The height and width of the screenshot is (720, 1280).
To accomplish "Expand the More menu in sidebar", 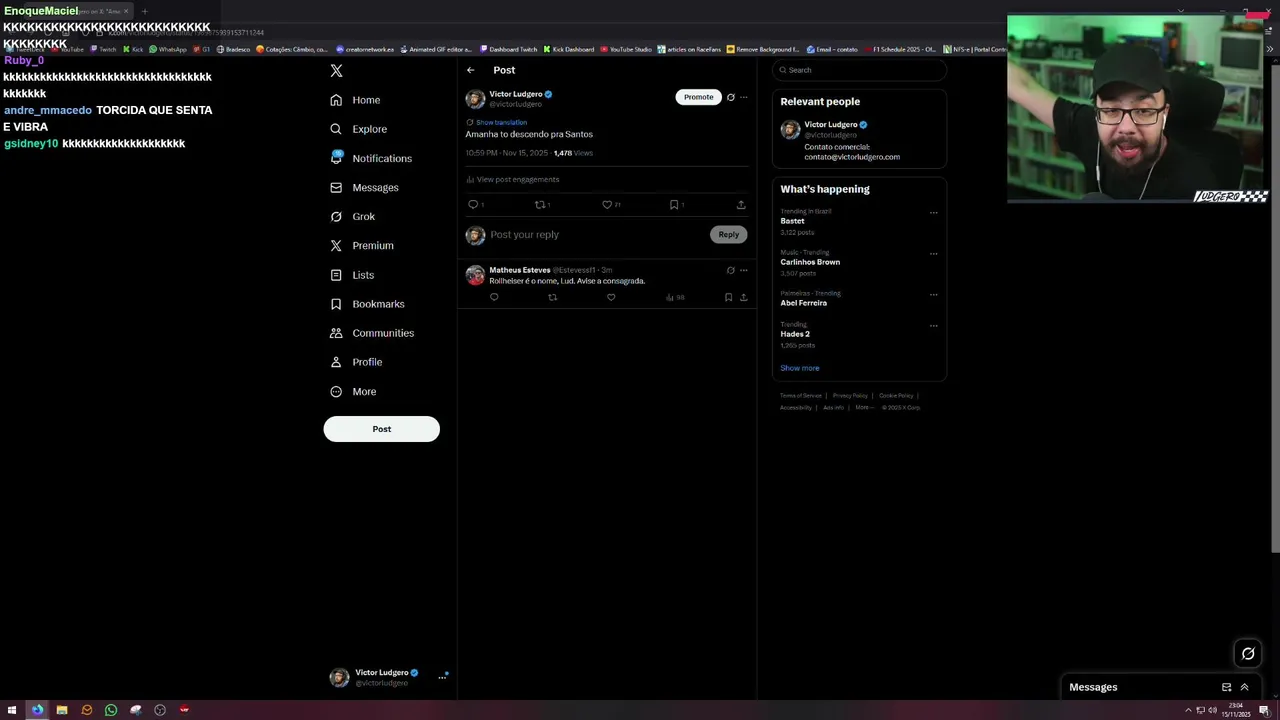I will (352, 391).
